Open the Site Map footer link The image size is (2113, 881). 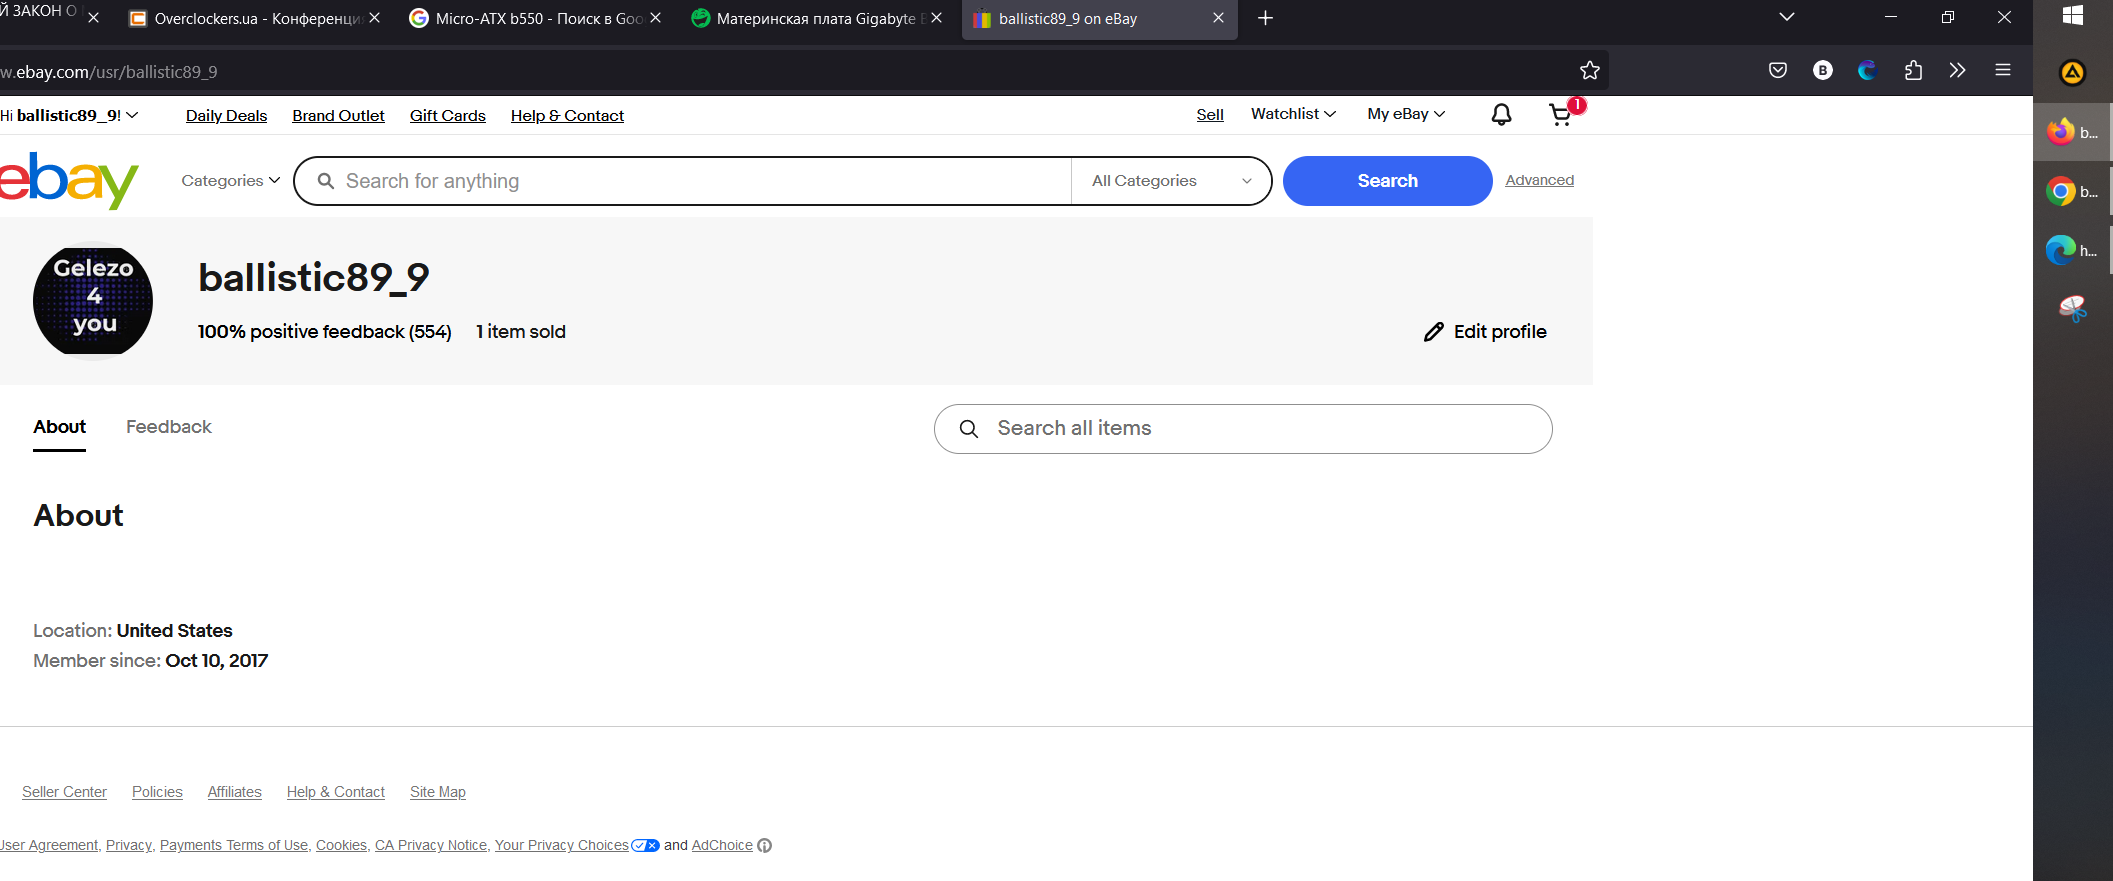pyautogui.click(x=438, y=792)
